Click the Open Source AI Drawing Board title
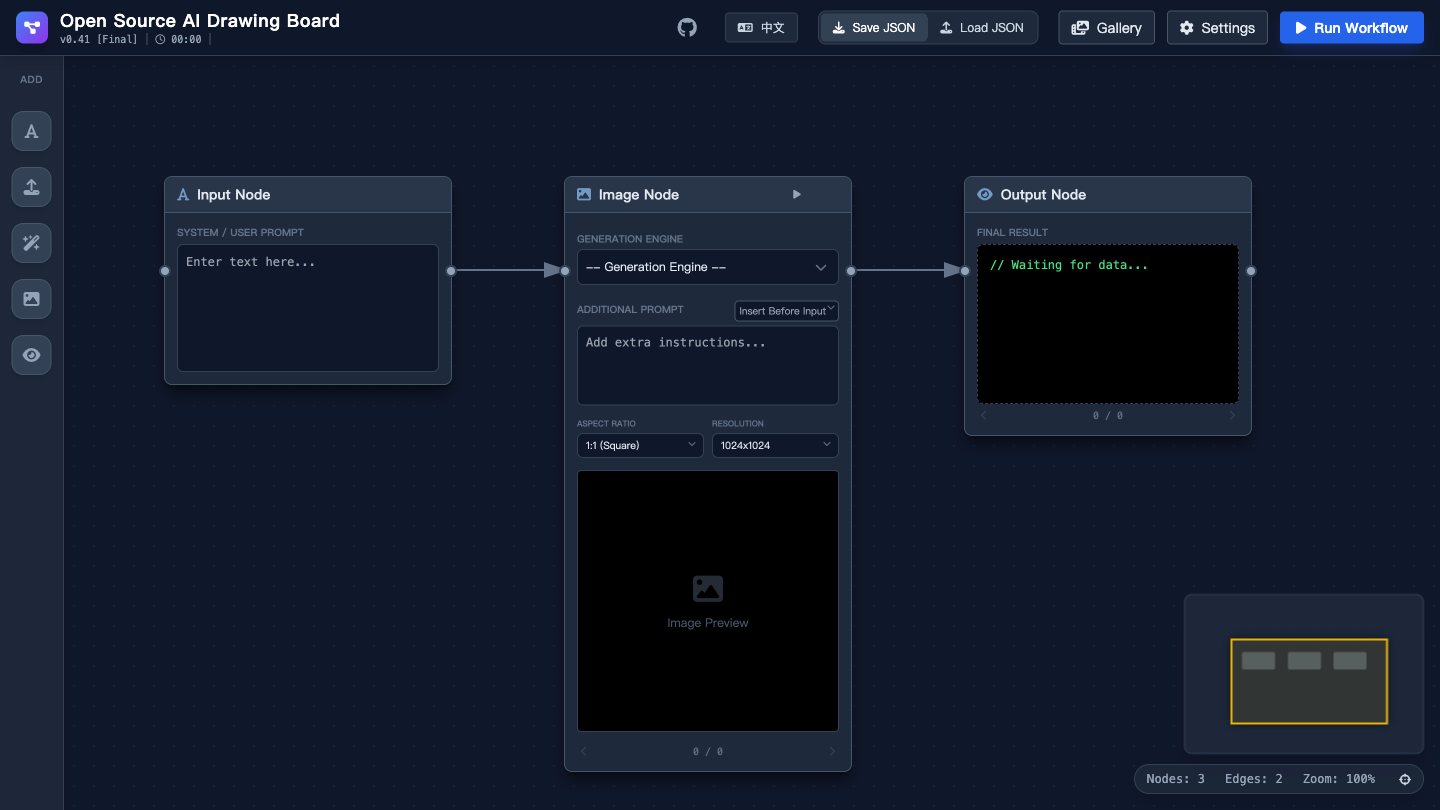 pyautogui.click(x=200, y=21)
